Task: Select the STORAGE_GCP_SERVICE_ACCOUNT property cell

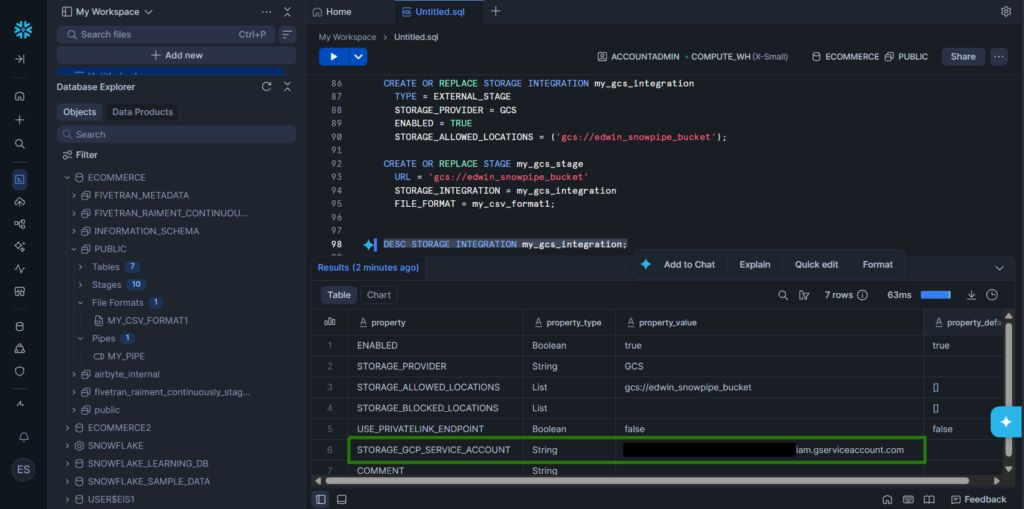Action: click(x=434, y=450)
